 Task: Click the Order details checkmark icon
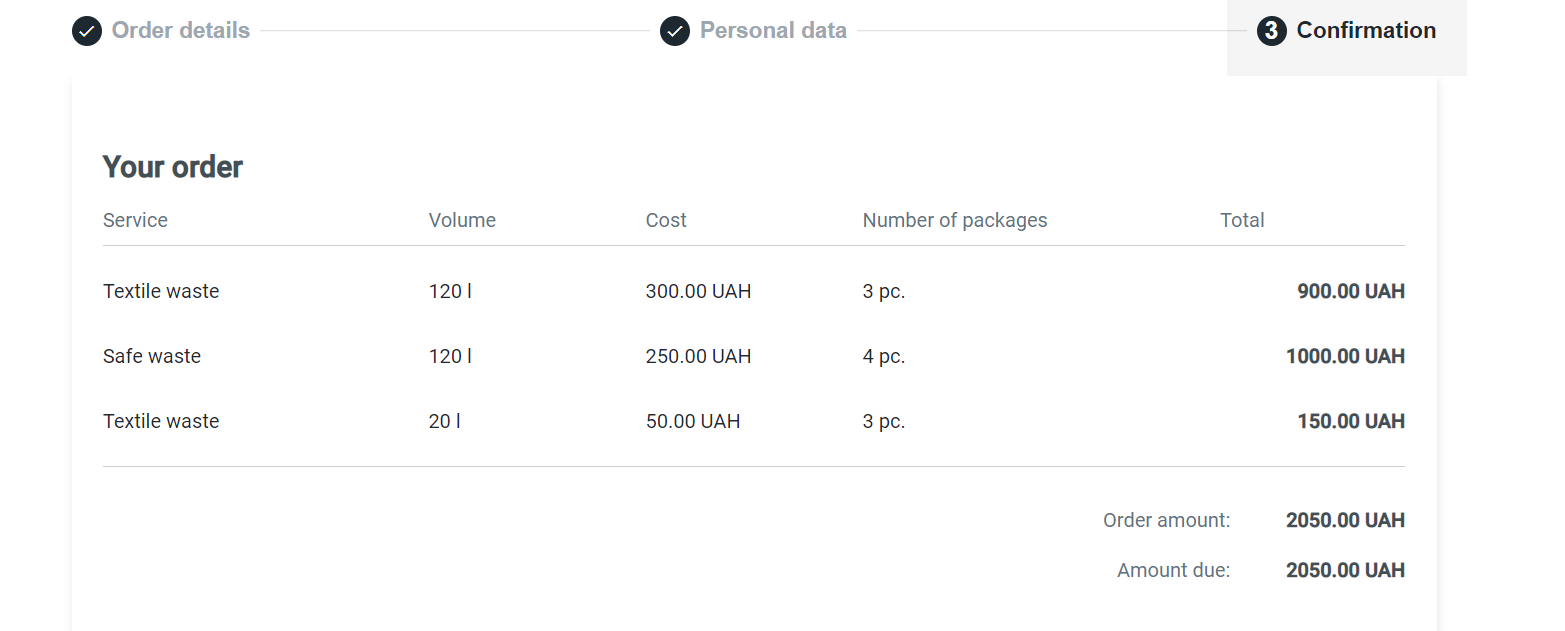[x=87, y=31]
